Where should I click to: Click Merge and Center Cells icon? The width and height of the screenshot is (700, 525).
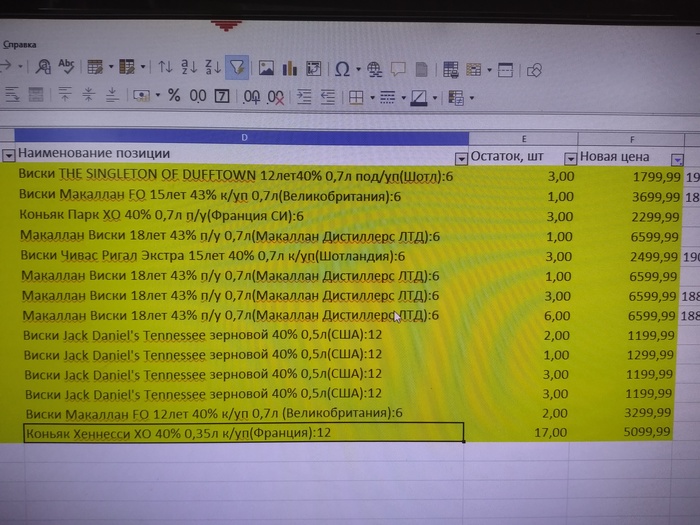[36, 95]
